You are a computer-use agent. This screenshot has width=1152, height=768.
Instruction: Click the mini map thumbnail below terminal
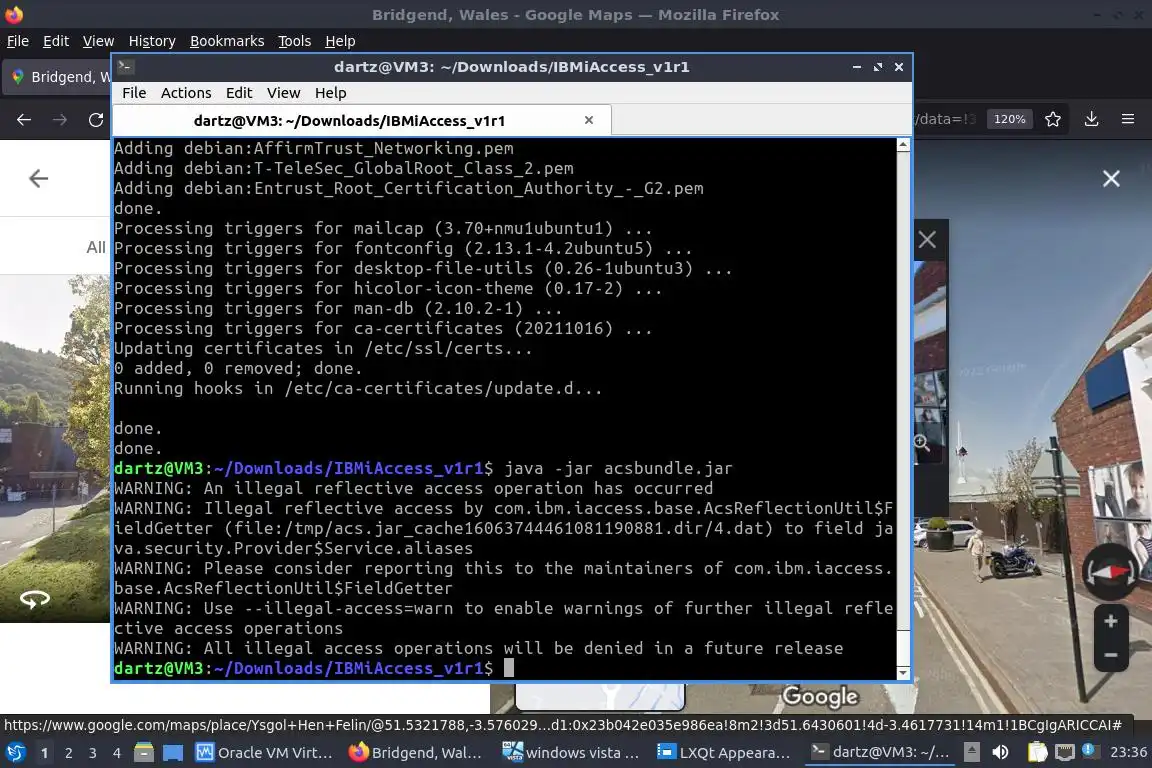pyautogui.click(x=600, y=697)
